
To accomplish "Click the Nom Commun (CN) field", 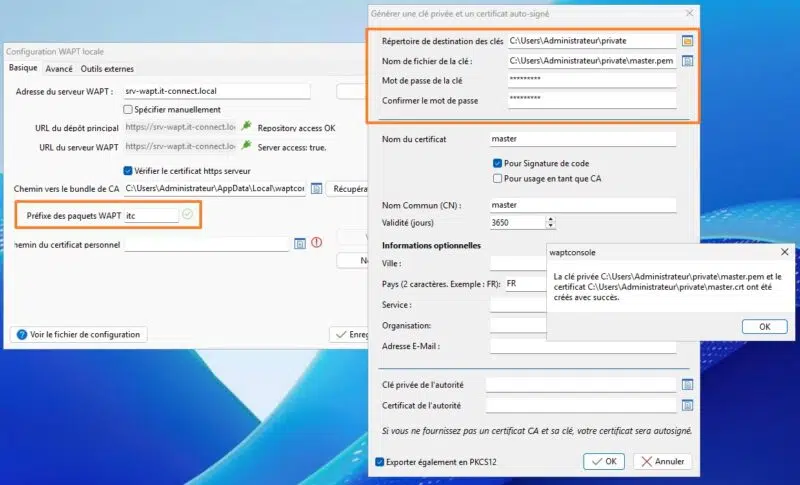I will (x=583, y=205).
